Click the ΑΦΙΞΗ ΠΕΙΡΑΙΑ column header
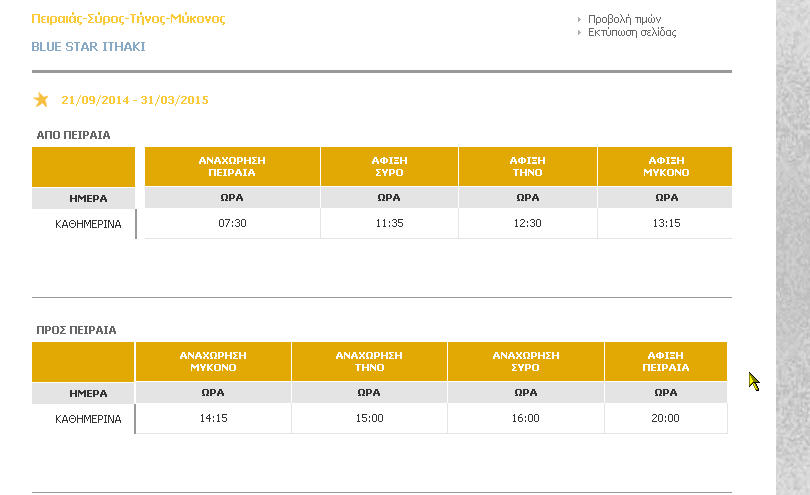Viewport: 810px width, 495px height. coord(665,361)
